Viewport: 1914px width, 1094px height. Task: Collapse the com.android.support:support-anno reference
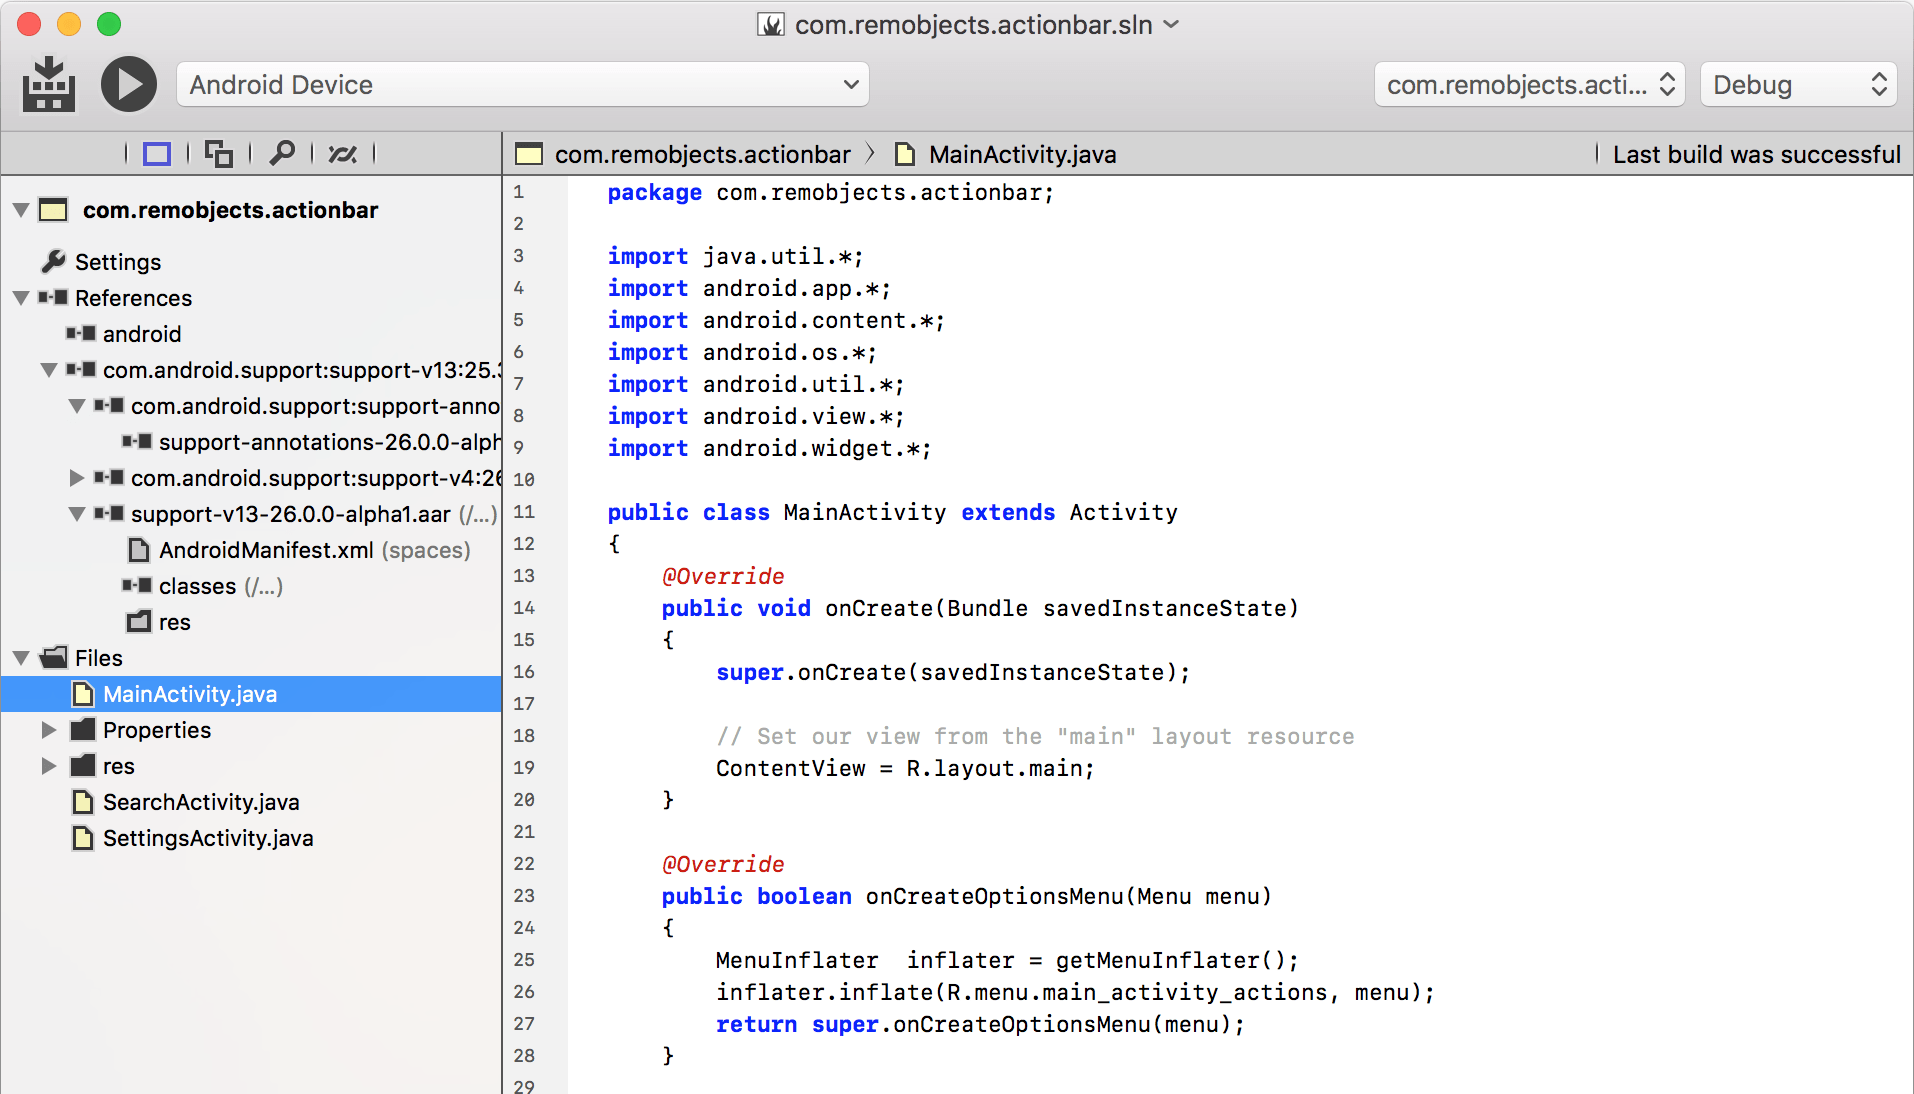[x=76, y=406]
